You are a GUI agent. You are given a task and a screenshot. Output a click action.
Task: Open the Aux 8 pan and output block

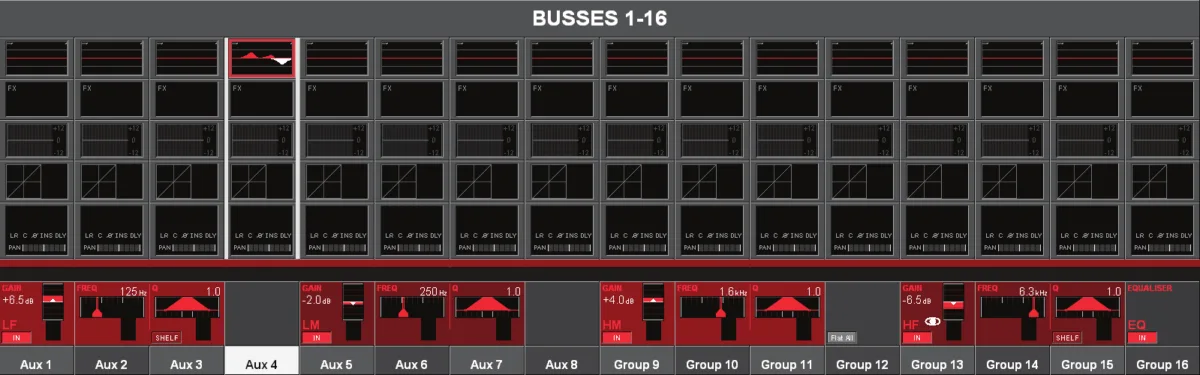point(562,230)
